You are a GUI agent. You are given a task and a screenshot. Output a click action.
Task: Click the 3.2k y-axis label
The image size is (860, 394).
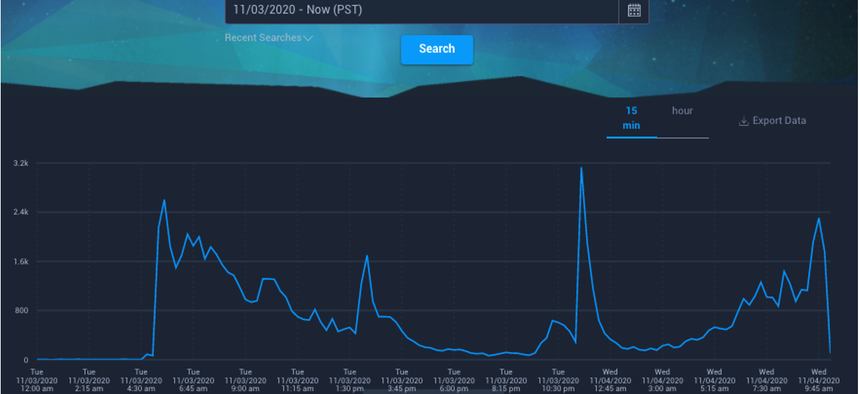(21, 163)
